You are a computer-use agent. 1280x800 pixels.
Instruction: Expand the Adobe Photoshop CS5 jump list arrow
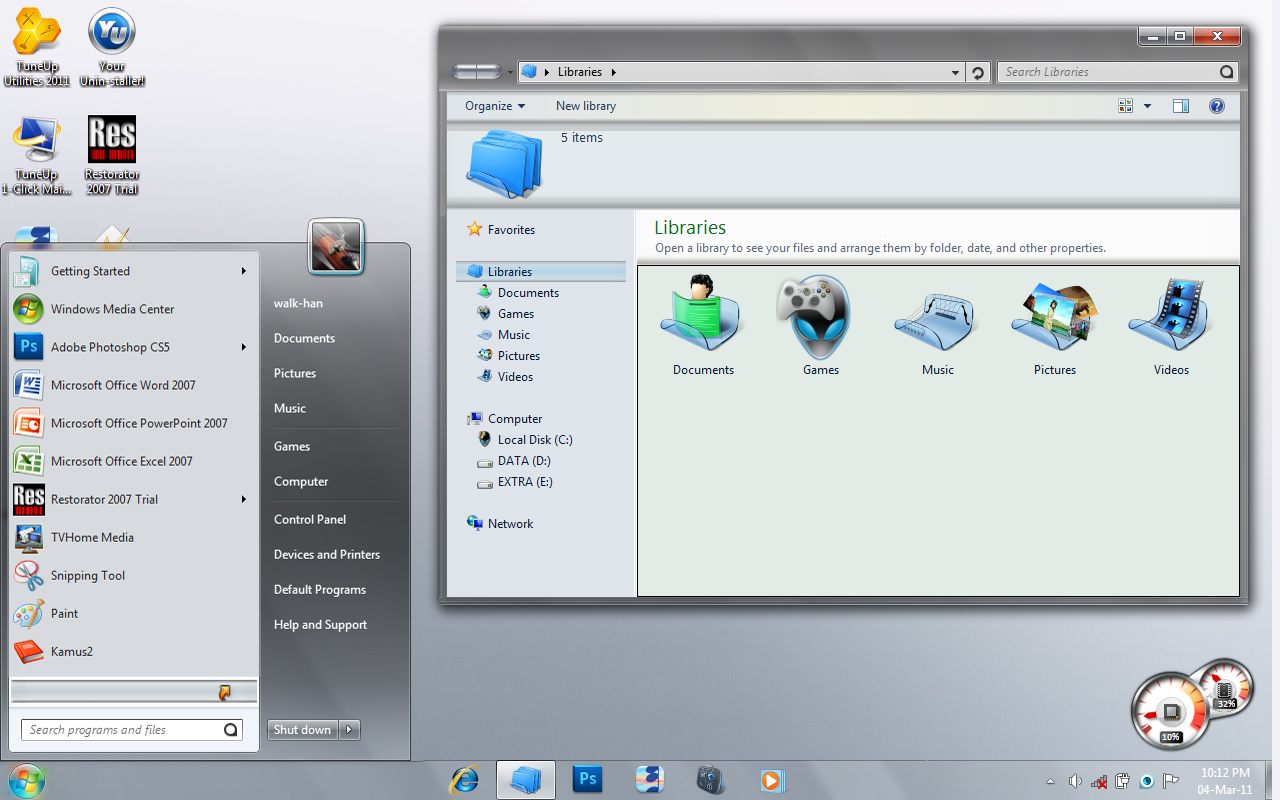[243, 347]
